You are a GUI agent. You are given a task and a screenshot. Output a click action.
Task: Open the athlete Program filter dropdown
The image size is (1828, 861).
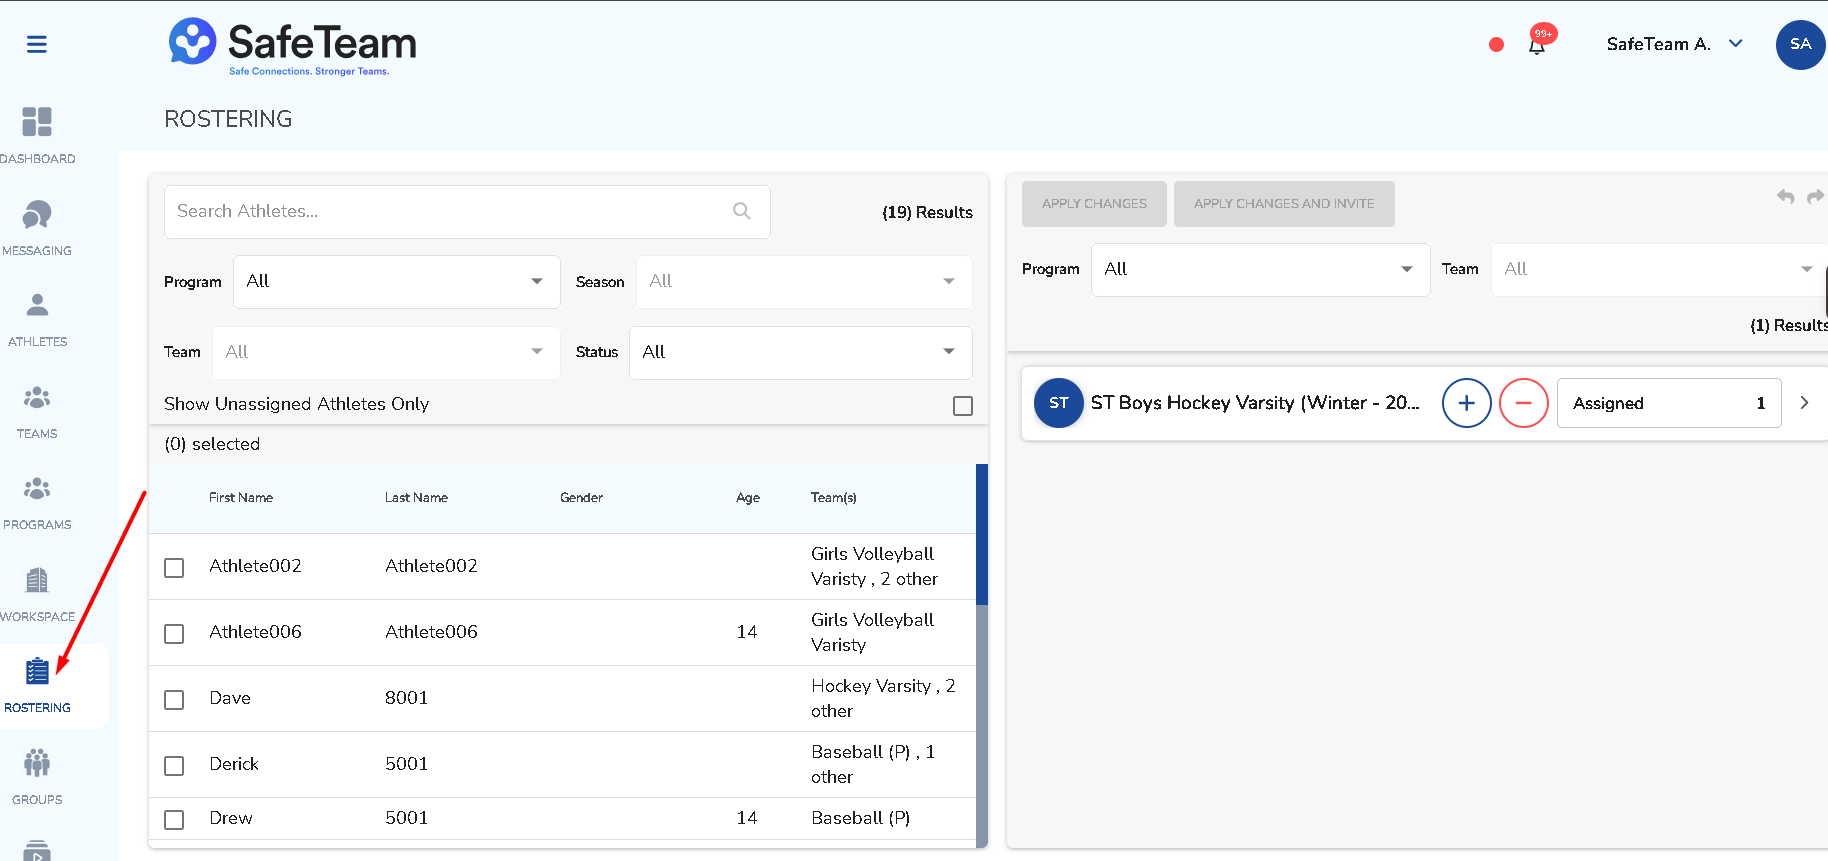click(x=397, y=282)
